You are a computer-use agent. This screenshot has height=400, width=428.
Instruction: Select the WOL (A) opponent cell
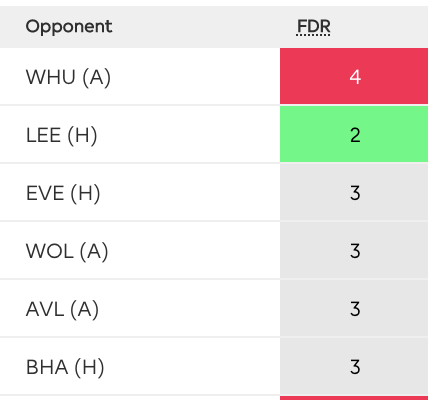[x=140, y=251]
